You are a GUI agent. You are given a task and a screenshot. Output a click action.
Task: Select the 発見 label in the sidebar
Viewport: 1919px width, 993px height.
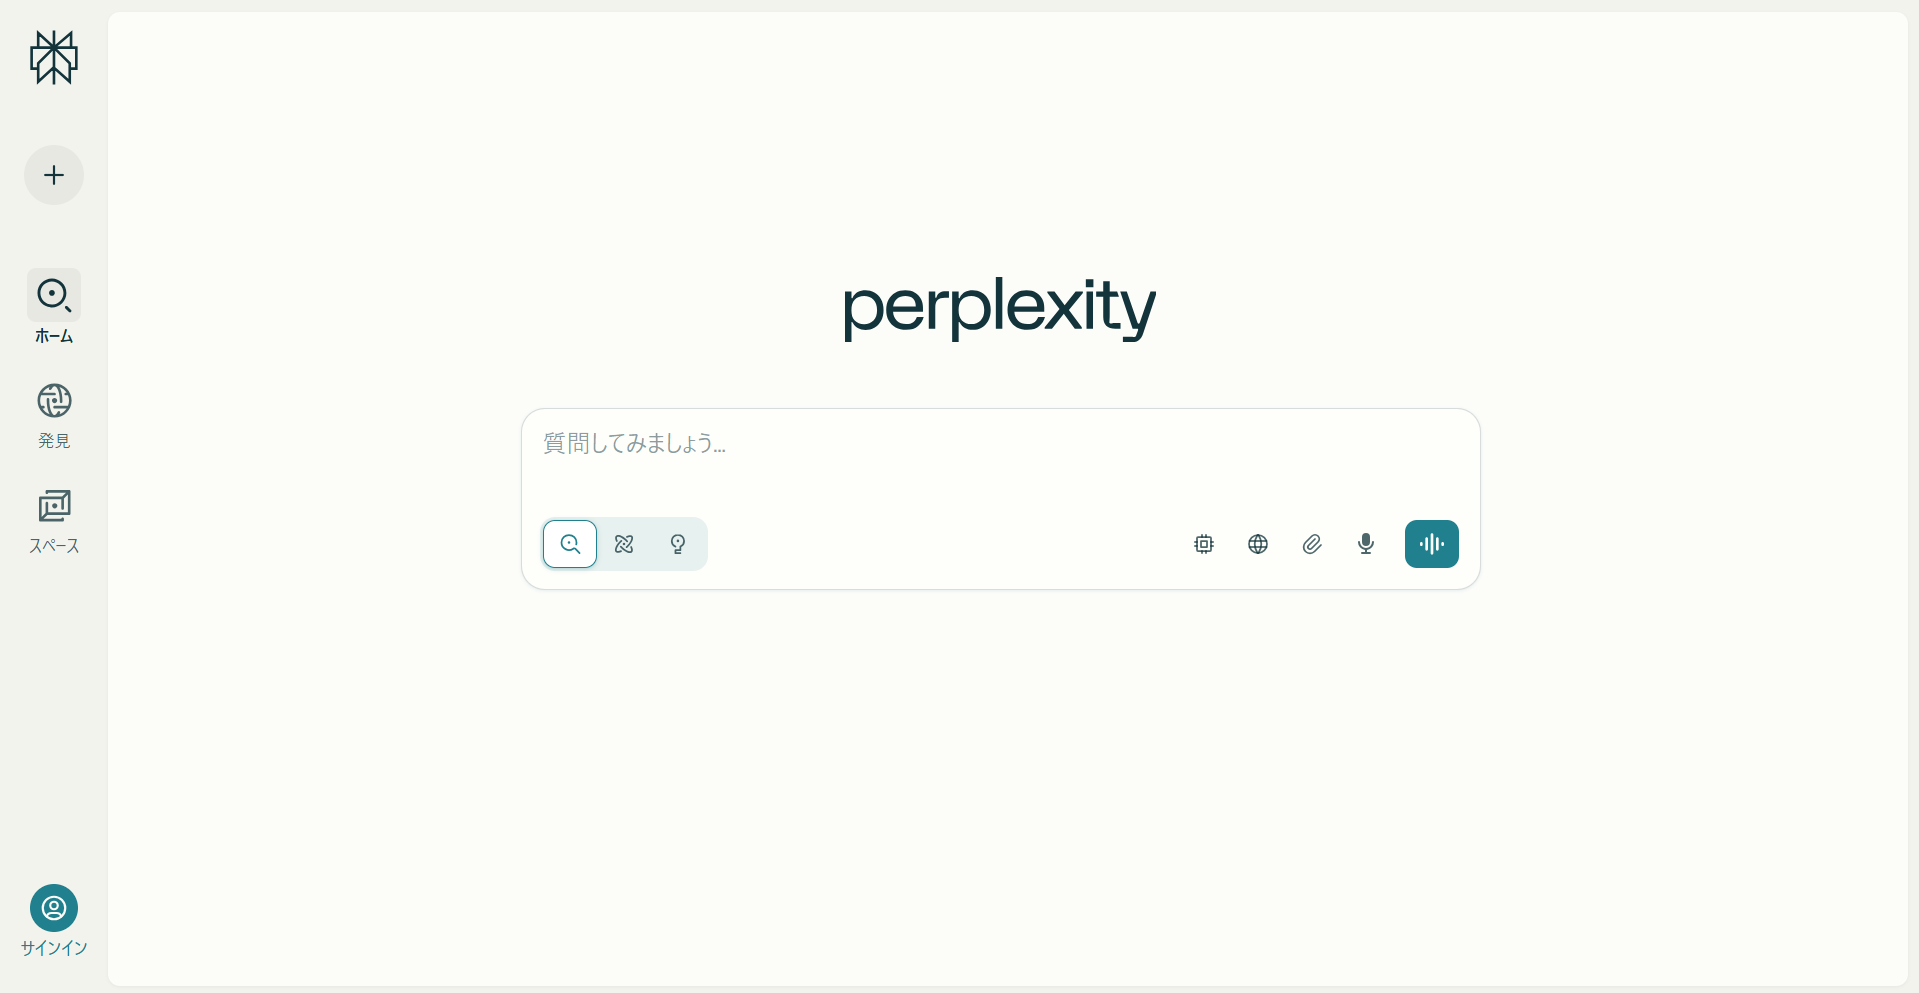click(x=54, y=441)
